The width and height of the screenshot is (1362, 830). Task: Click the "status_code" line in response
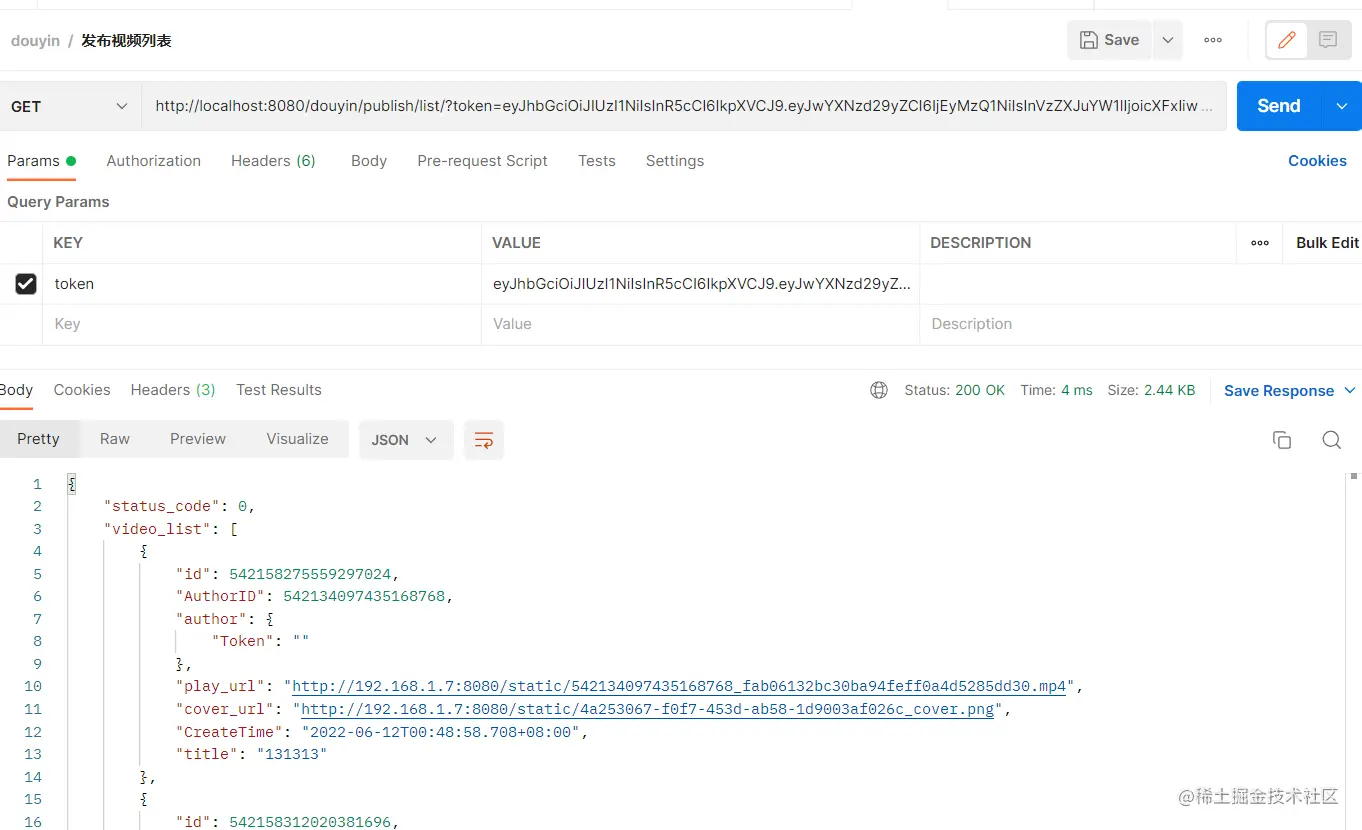[x=180, y=506]
